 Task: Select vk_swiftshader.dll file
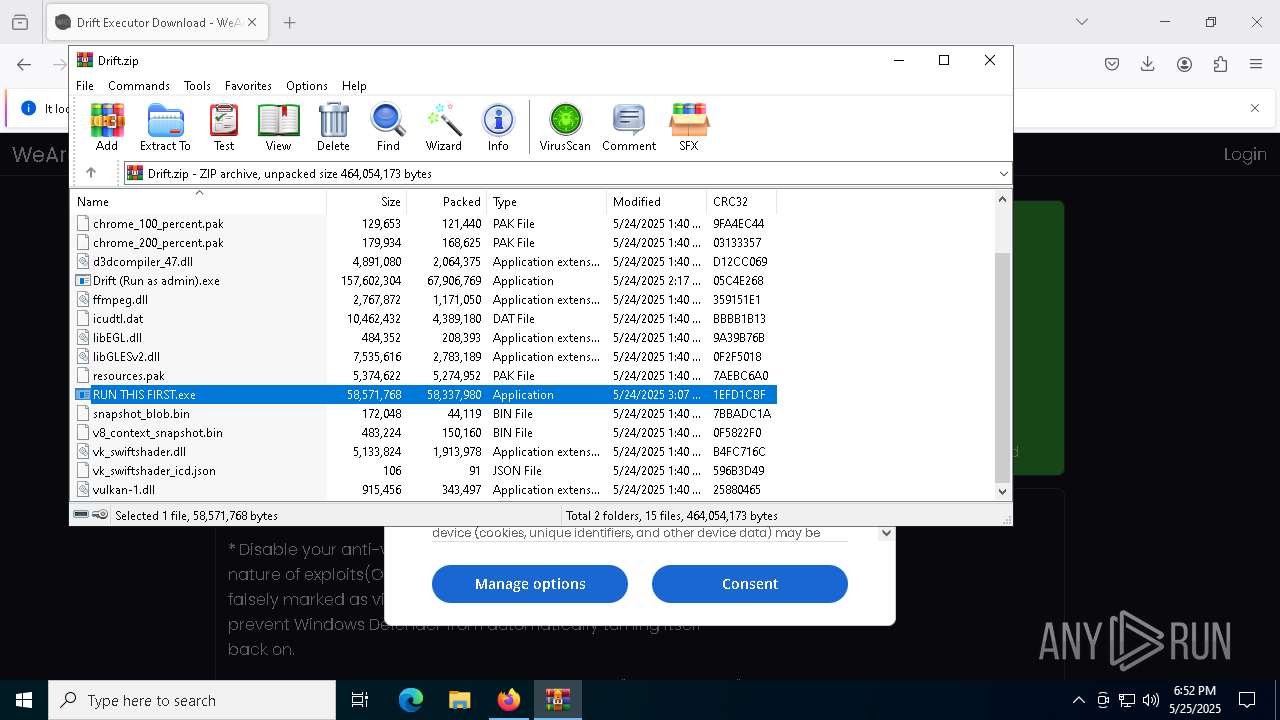pyautogui.click(x=425, y=452)
